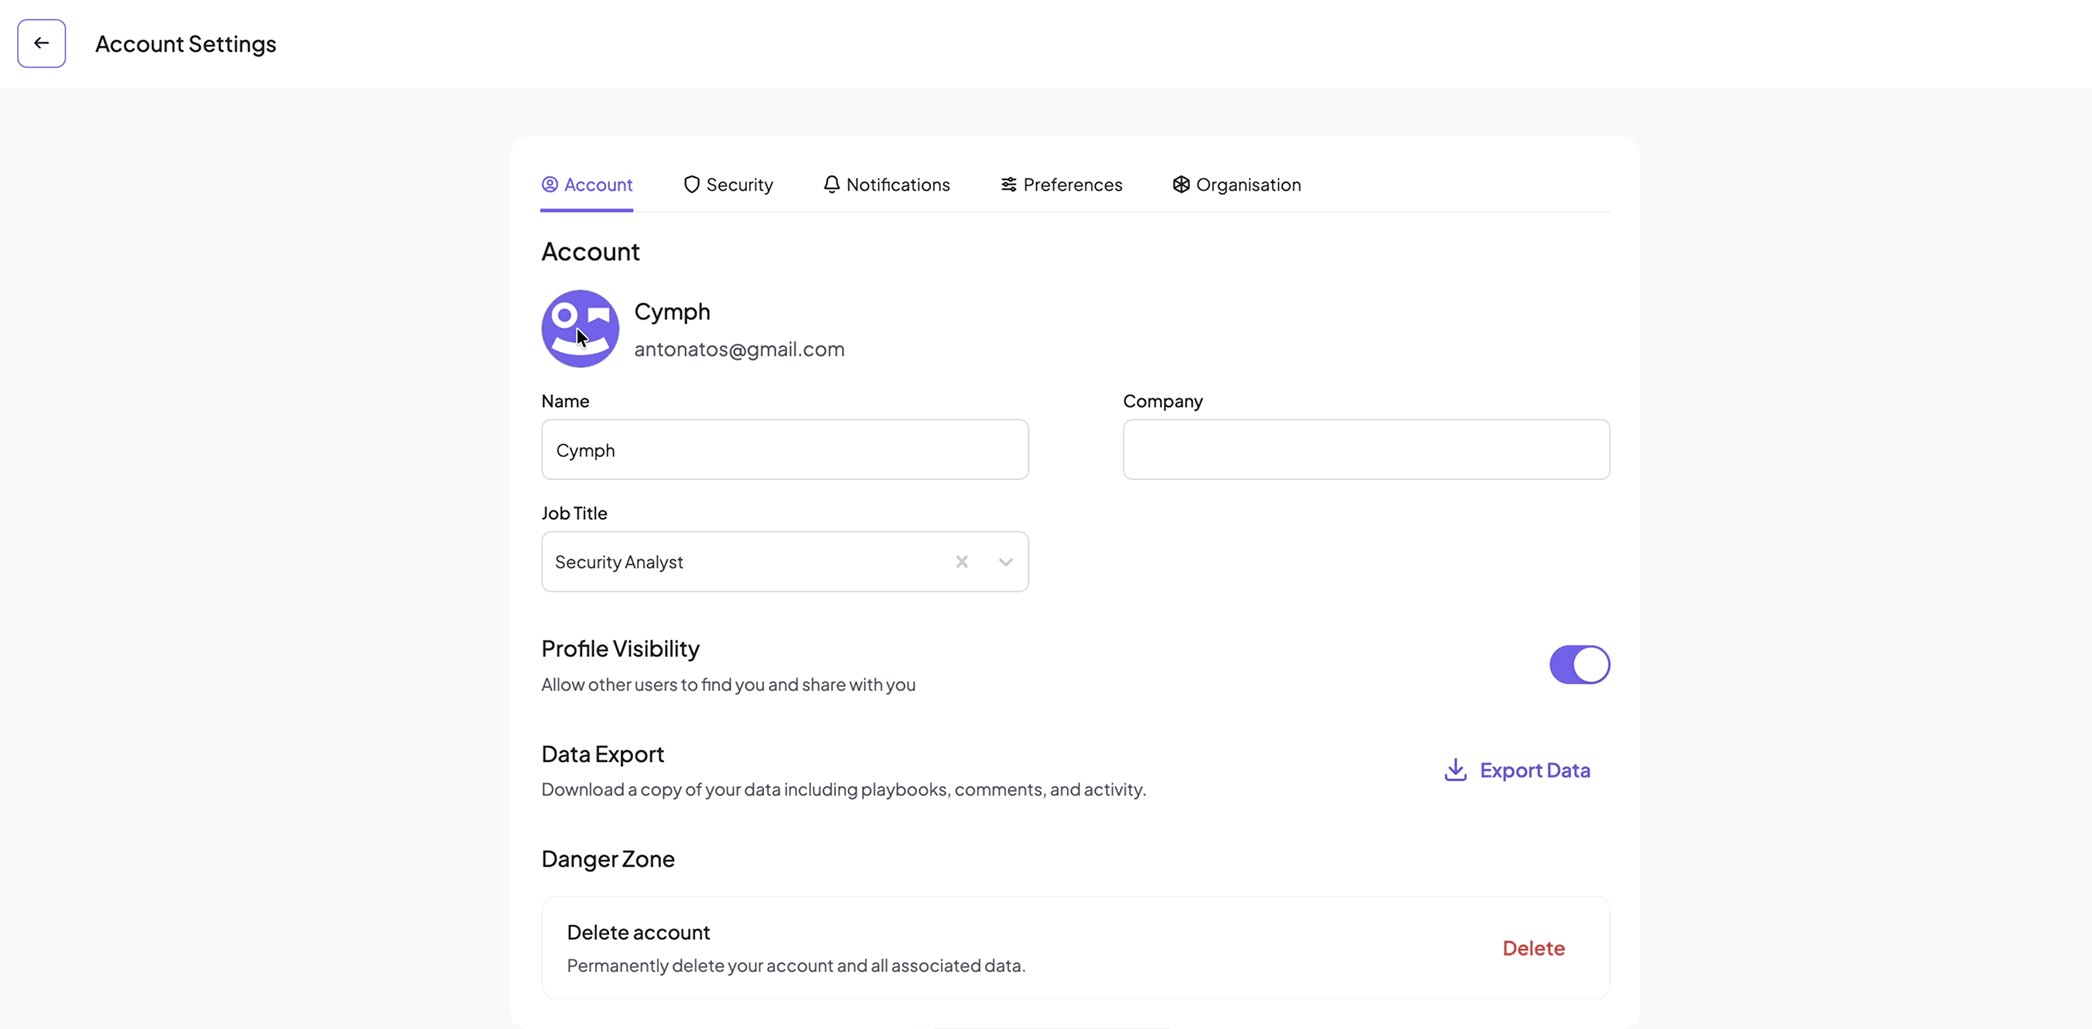This screenshot has width=2092, height=1029.
Task: Click the Profile Visibility heading
Action: click(620, 648)
